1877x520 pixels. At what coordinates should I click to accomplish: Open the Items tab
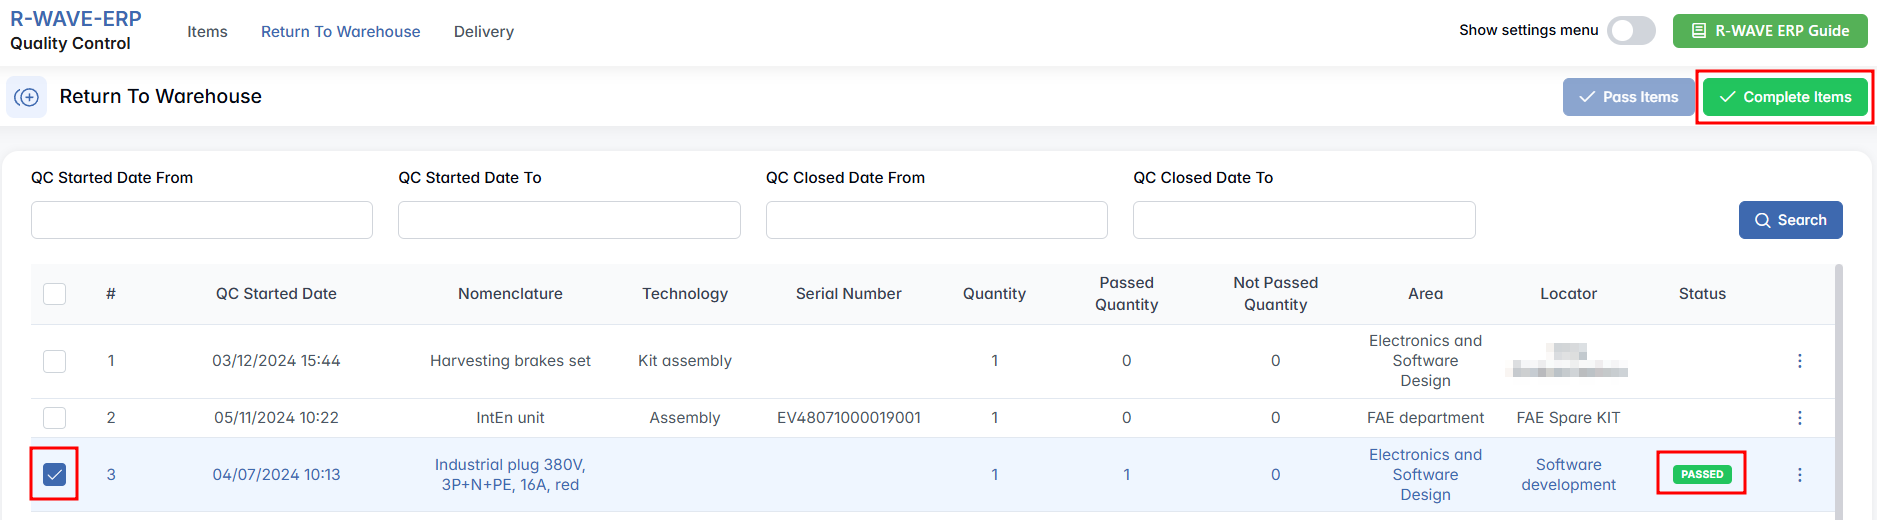207,32
